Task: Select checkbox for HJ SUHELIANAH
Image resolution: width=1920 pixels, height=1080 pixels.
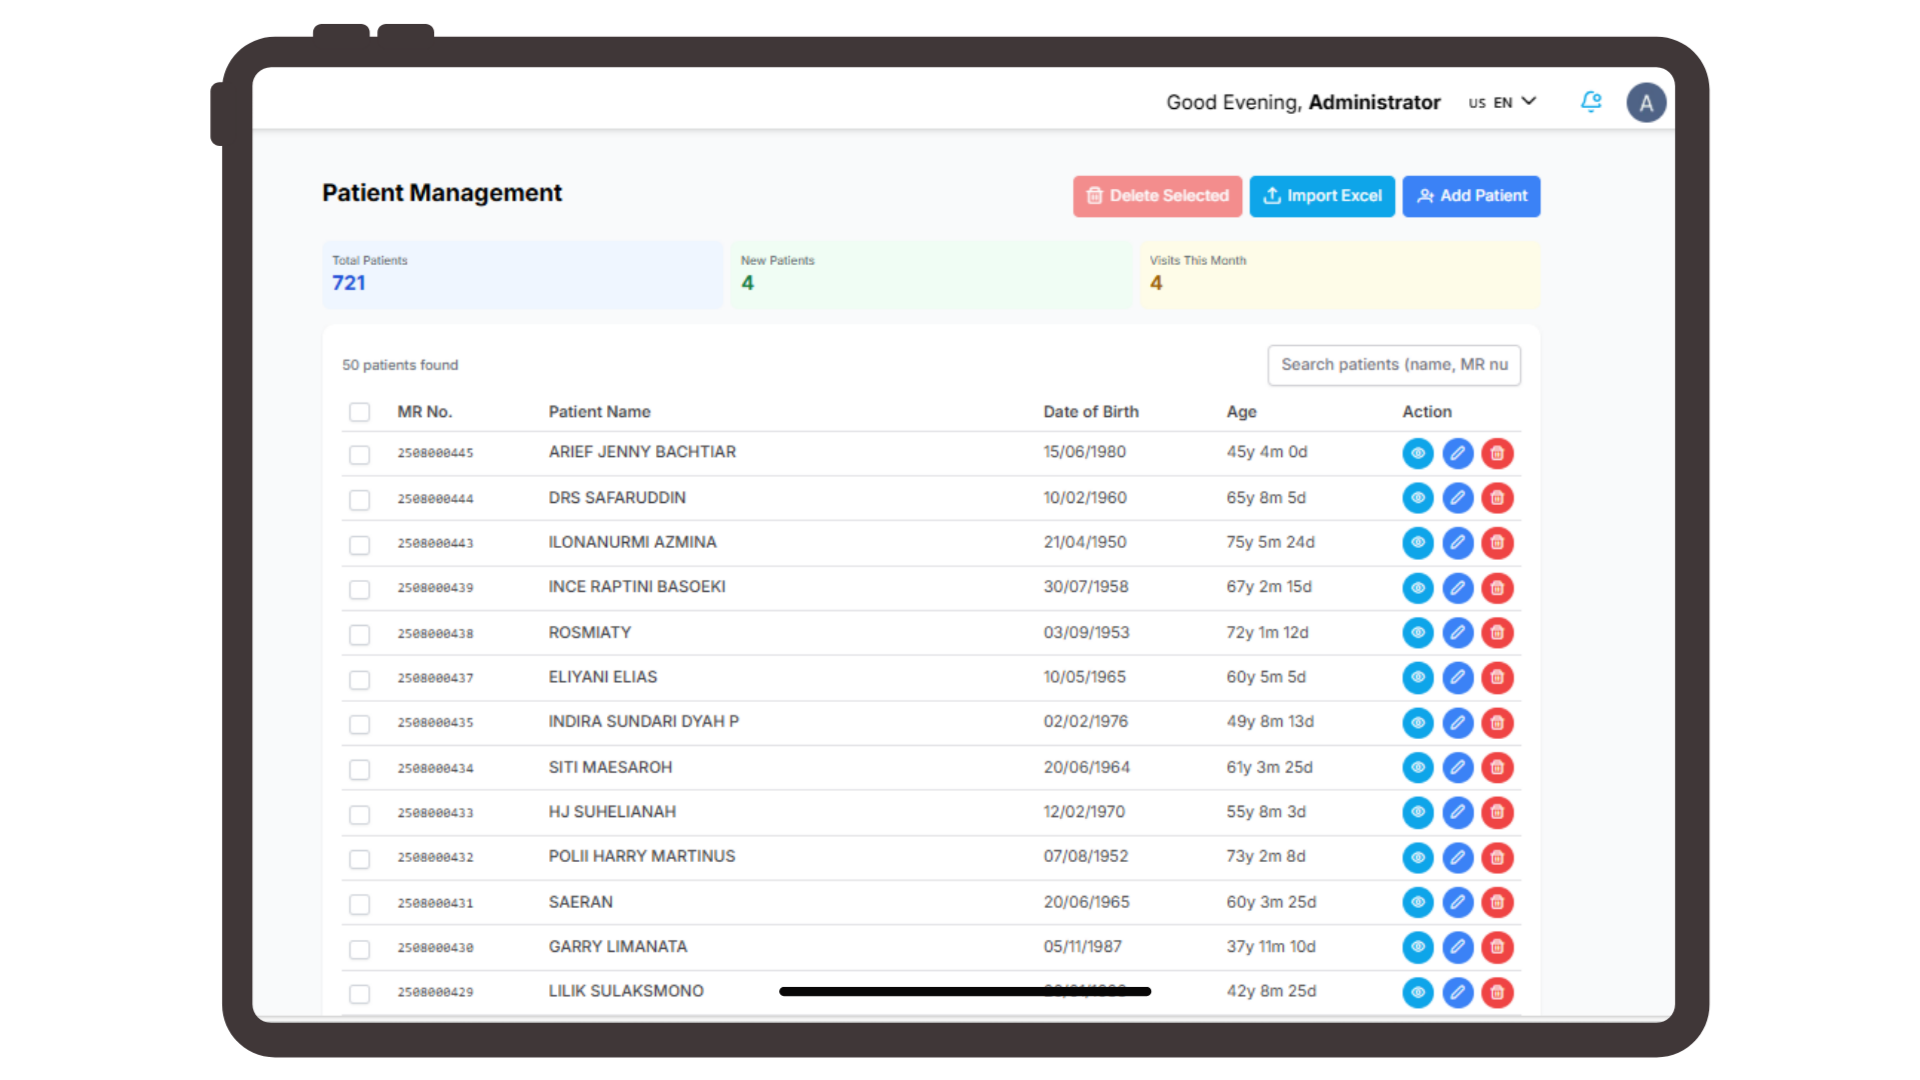Action: pyautogui.click(x=360, y=815)
